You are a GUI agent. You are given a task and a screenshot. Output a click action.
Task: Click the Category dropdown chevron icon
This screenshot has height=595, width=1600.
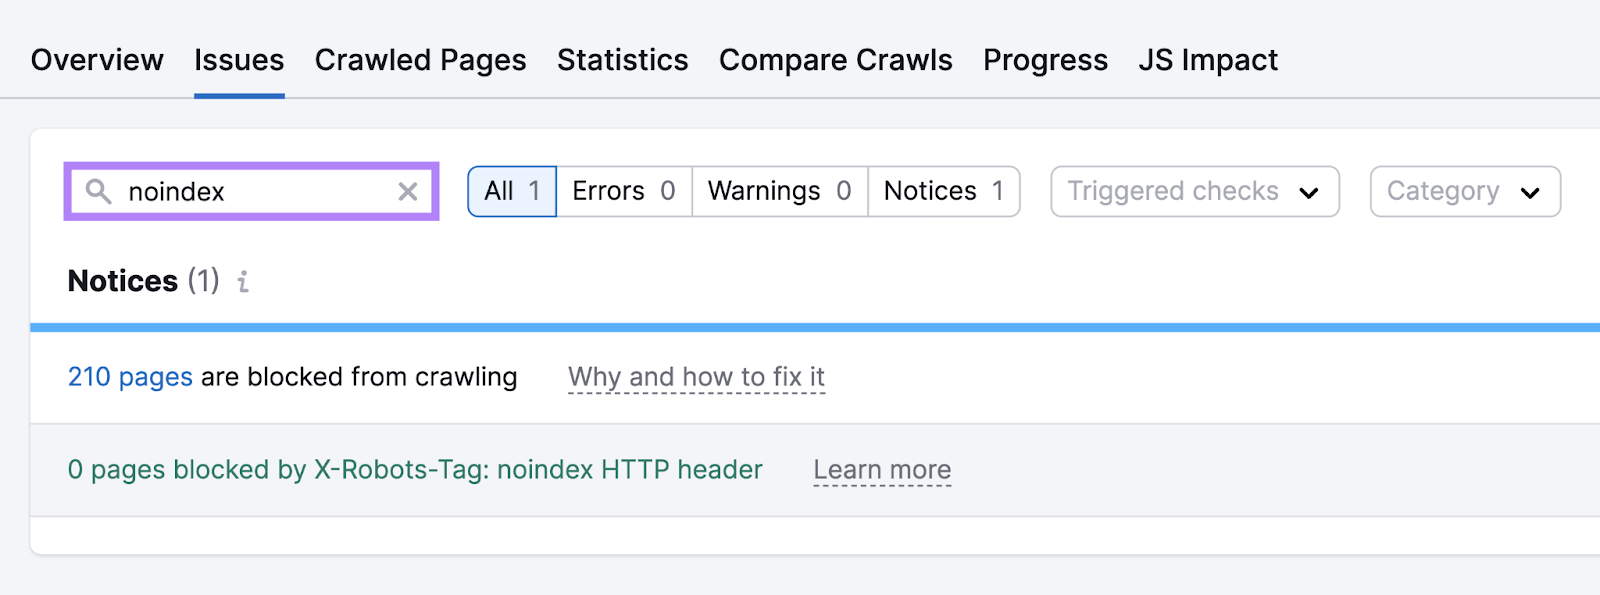tap(1531, 191)
